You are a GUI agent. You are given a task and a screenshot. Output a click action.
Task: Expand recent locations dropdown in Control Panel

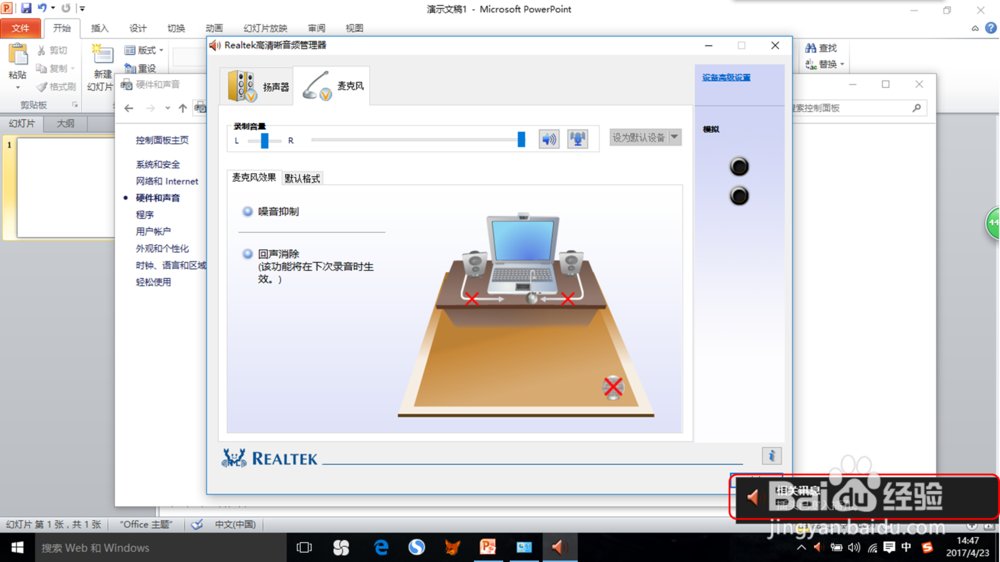point(167,108)
